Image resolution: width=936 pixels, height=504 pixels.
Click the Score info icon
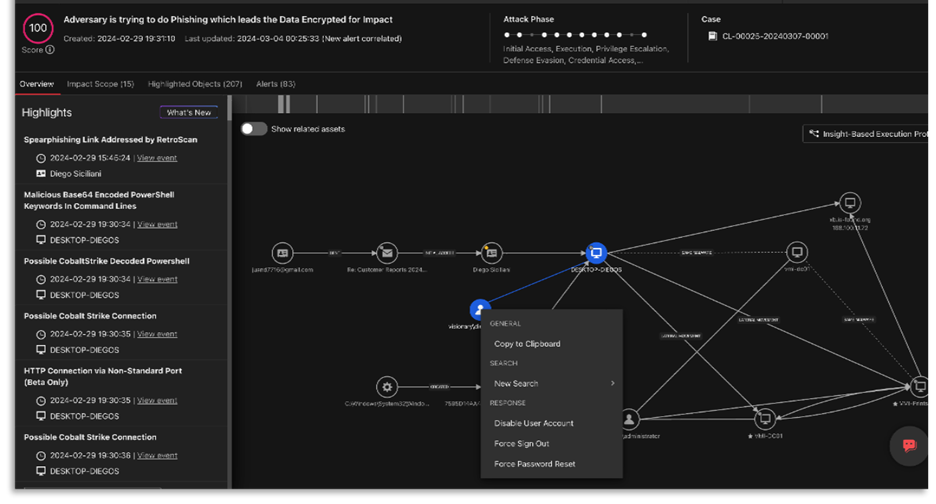pos(49,50)
